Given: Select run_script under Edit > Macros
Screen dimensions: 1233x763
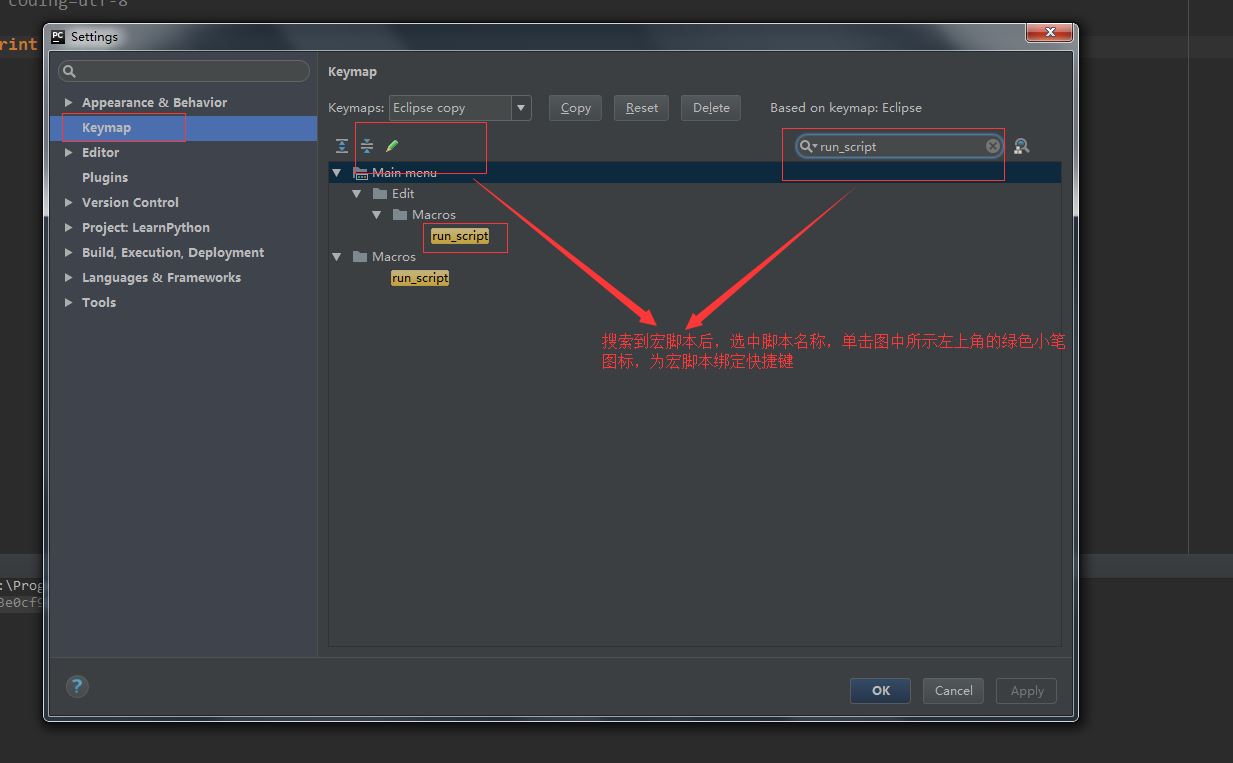Looking at the screenshot, I should [x=460, y=236].
